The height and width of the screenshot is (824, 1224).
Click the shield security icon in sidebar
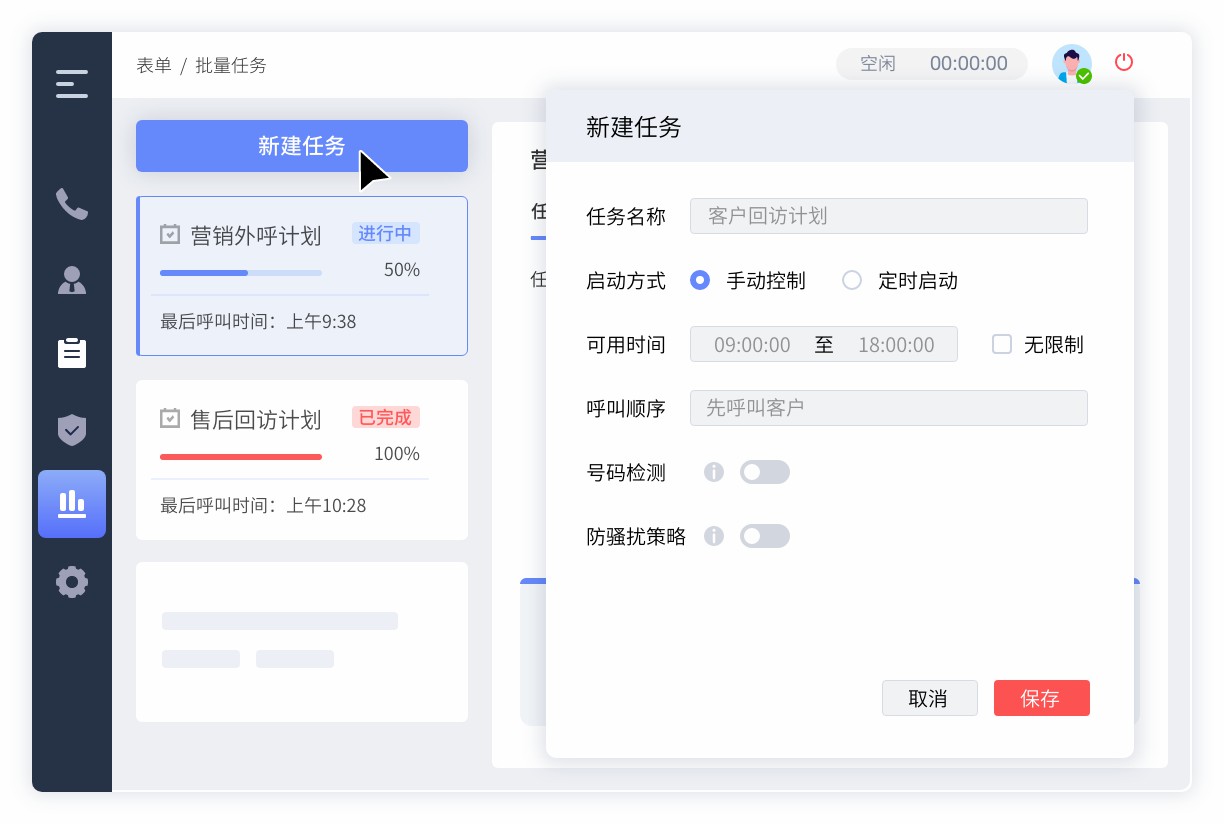pos(71,430)
